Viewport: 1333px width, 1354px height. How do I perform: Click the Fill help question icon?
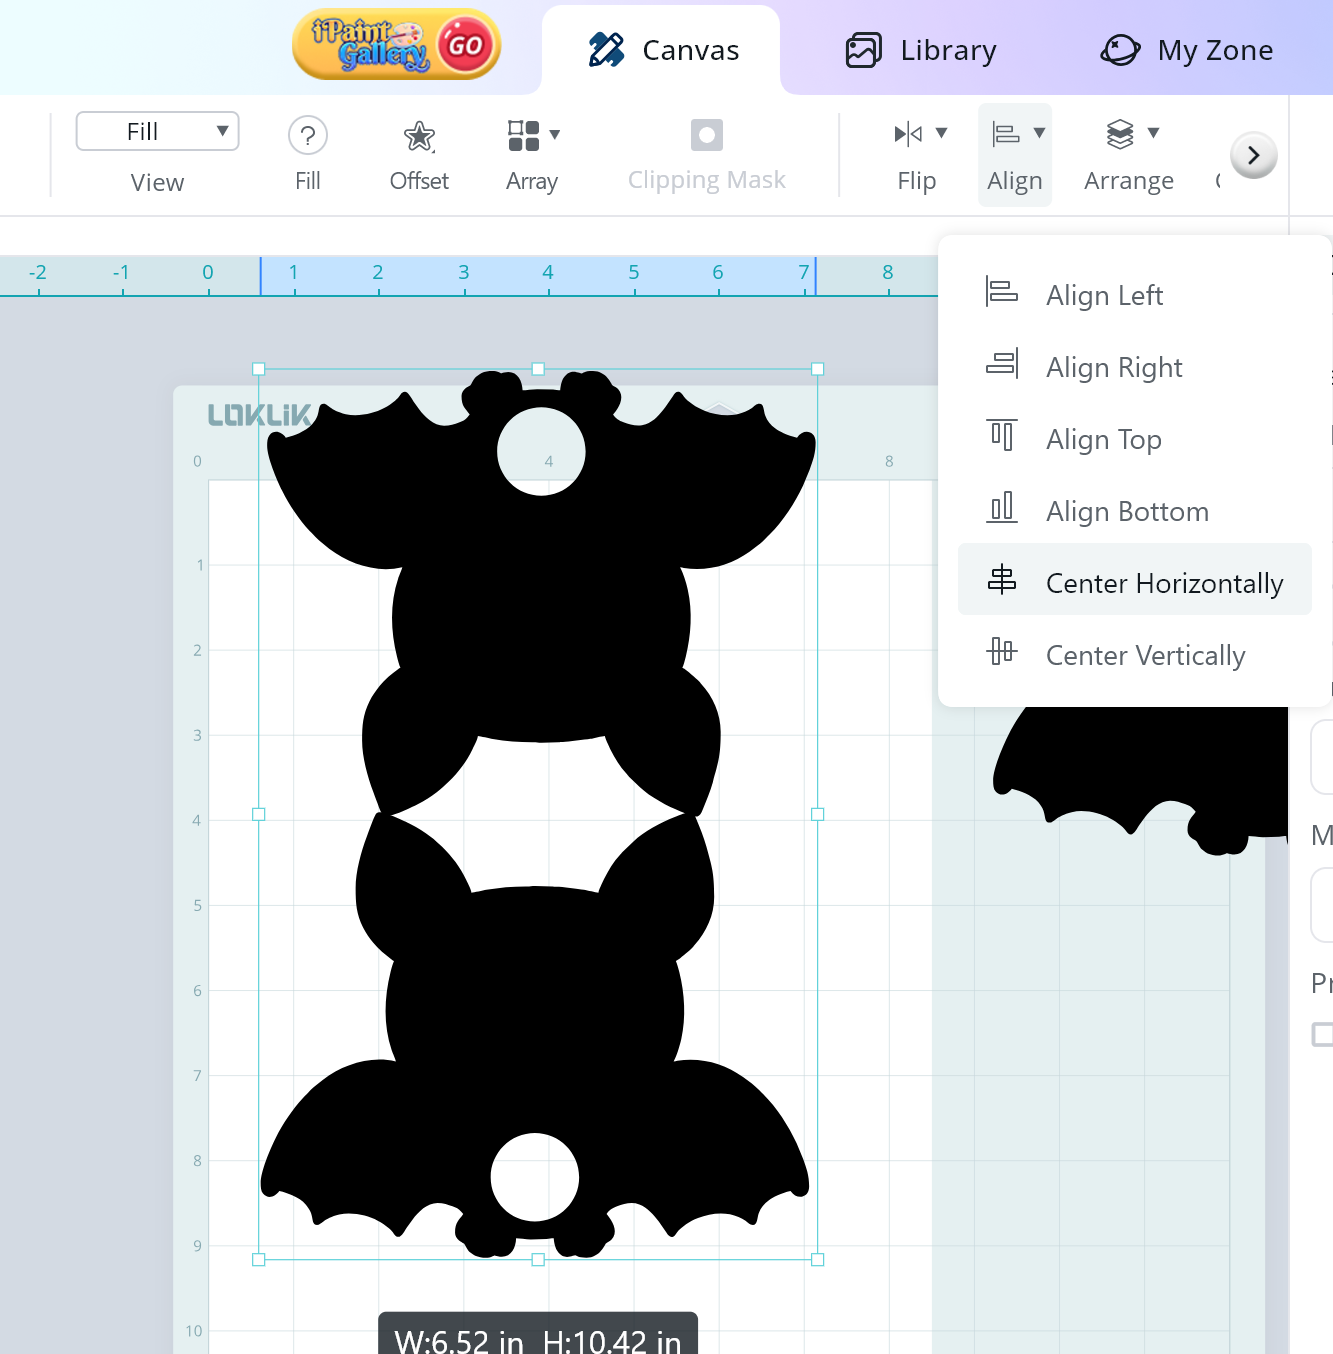tap(308, 135)
